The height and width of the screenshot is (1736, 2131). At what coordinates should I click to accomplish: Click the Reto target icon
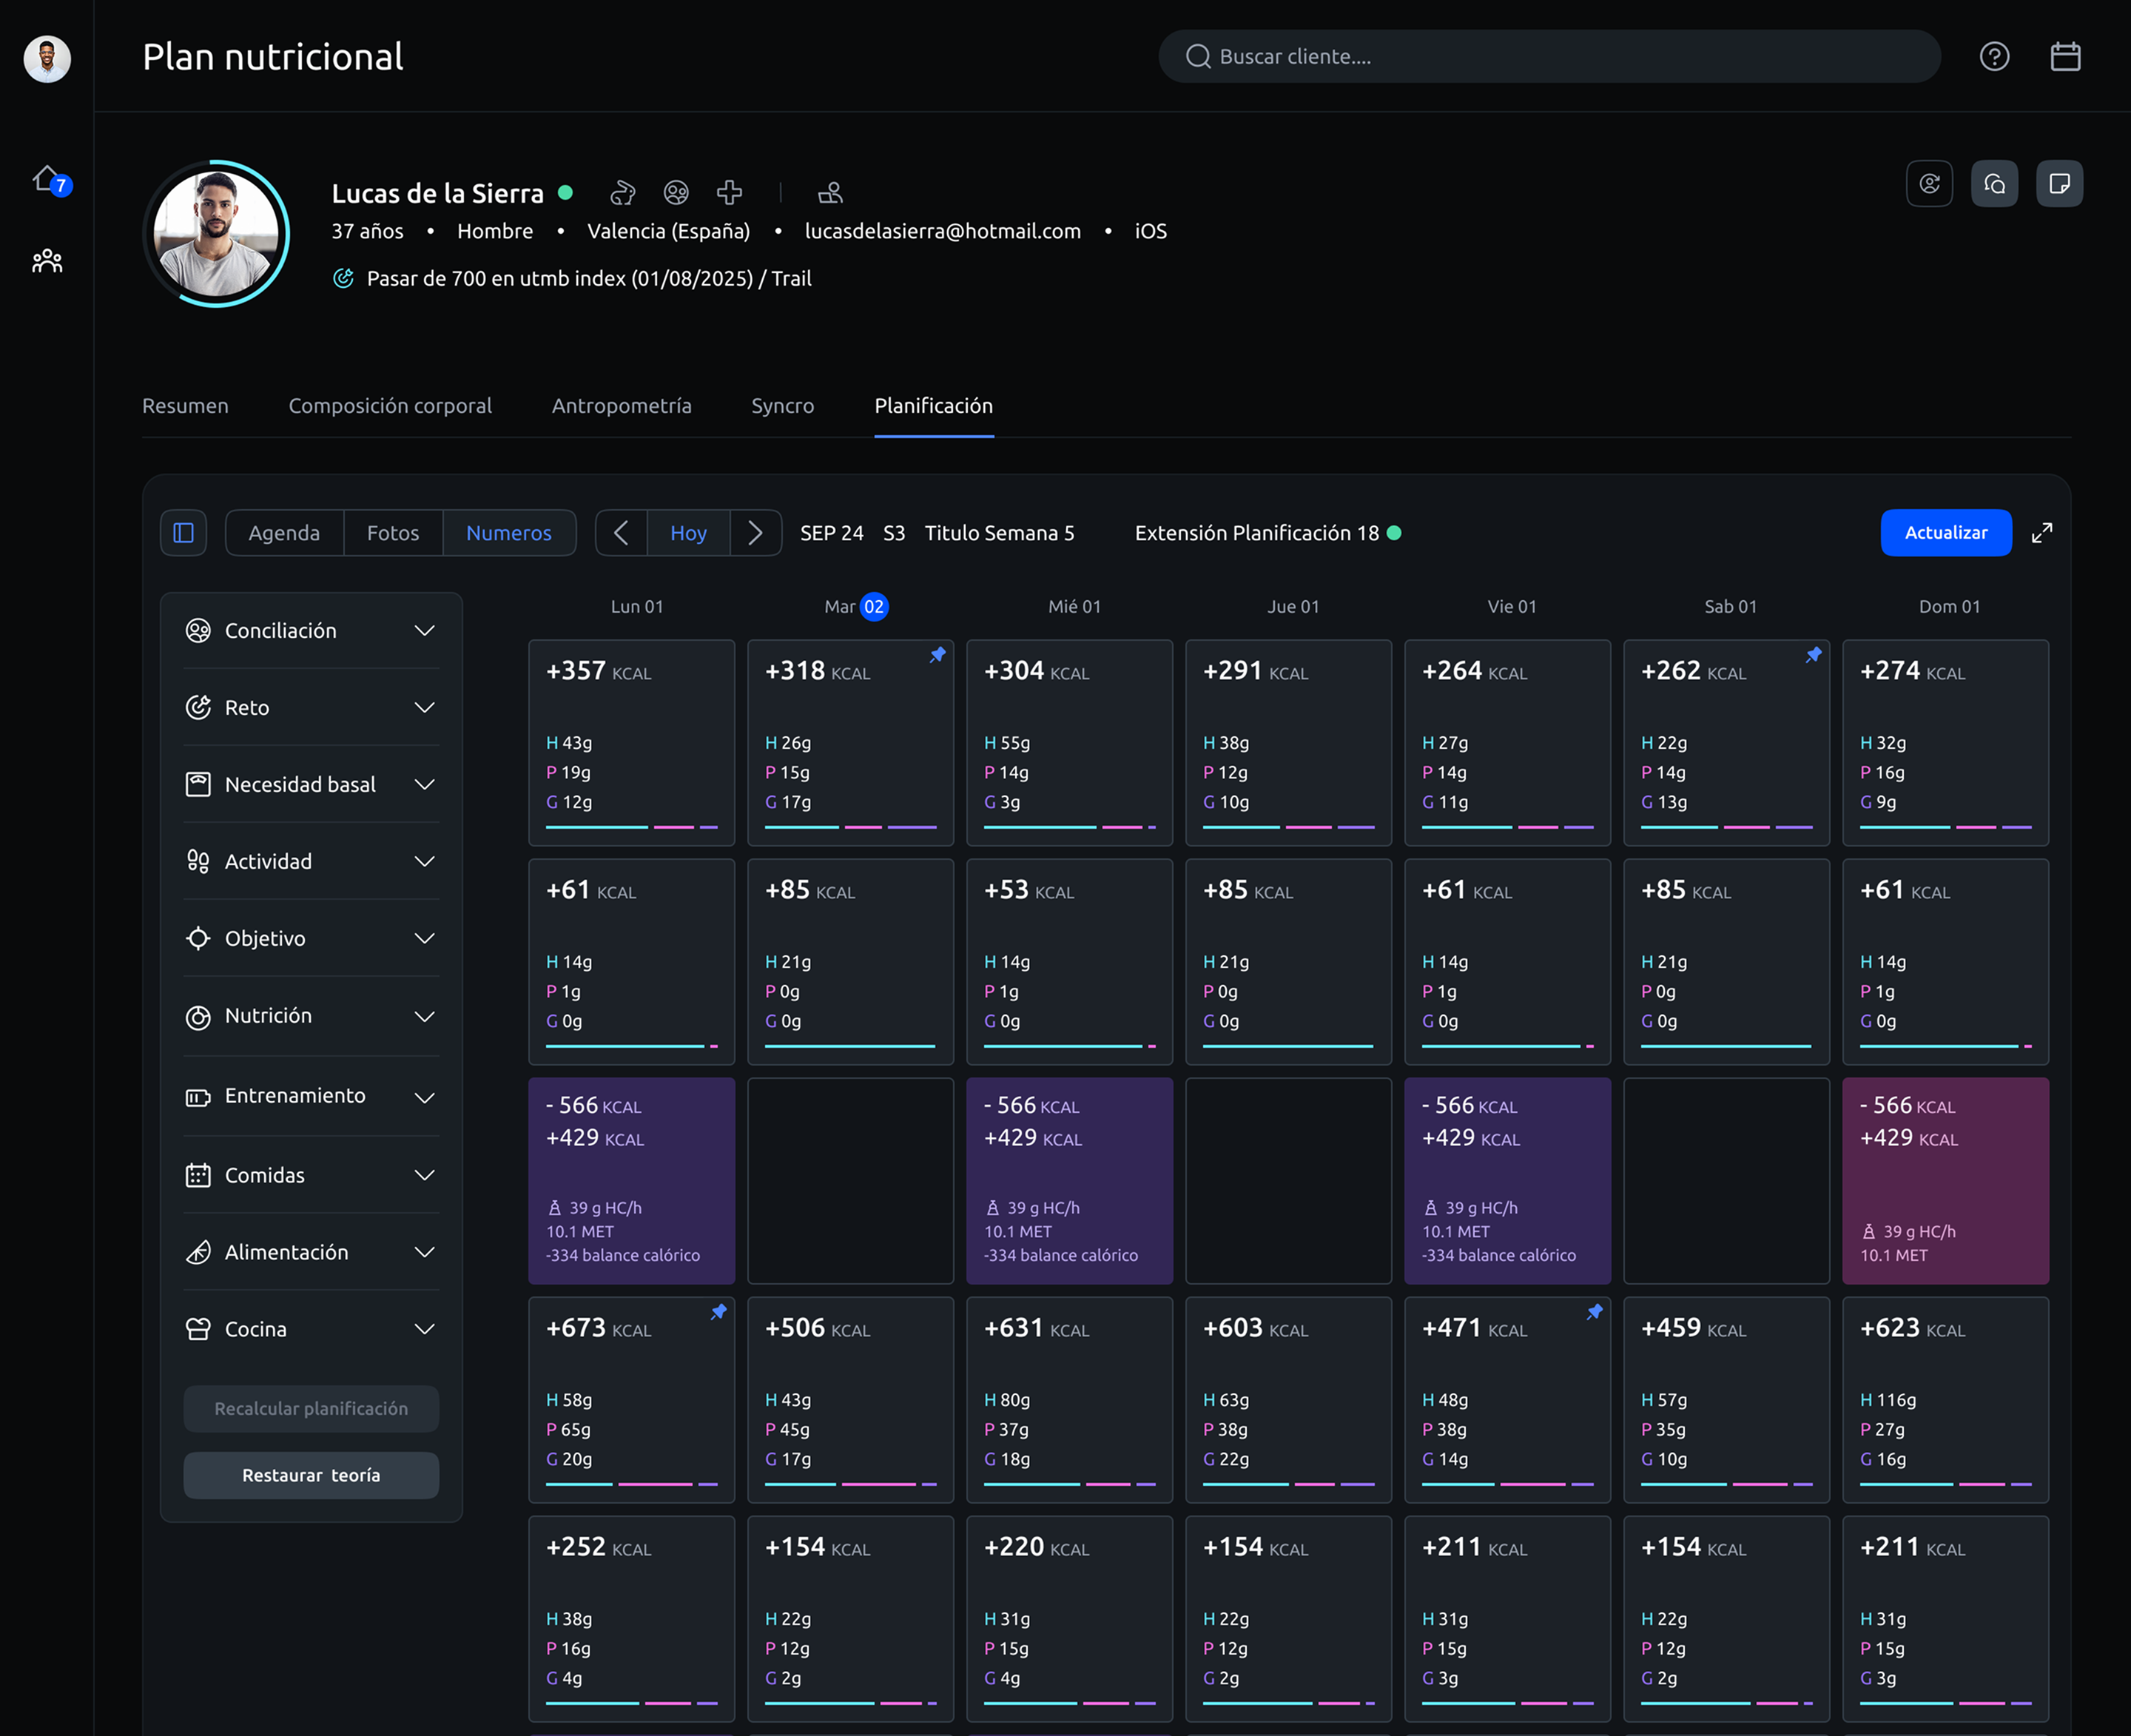(x=198, y=707)
